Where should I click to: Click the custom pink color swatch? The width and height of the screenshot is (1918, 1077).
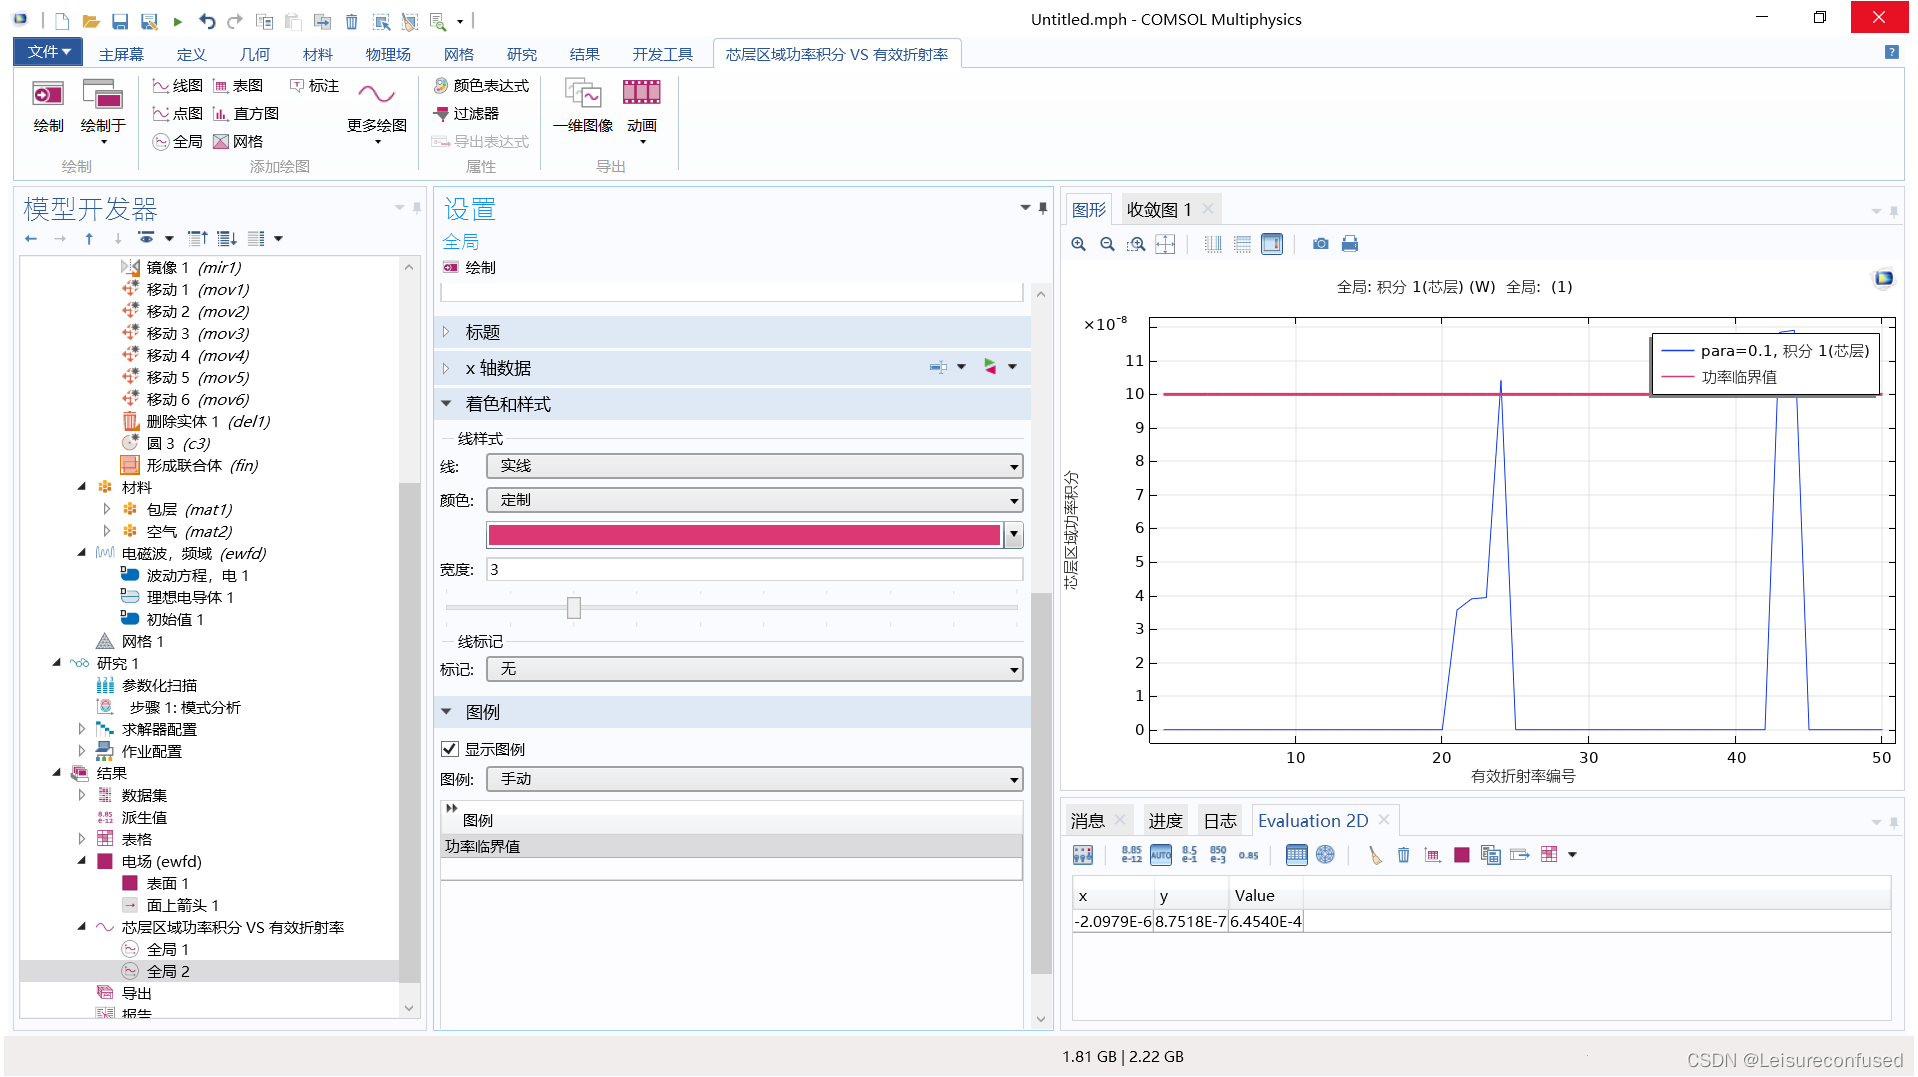pos(744,535)
